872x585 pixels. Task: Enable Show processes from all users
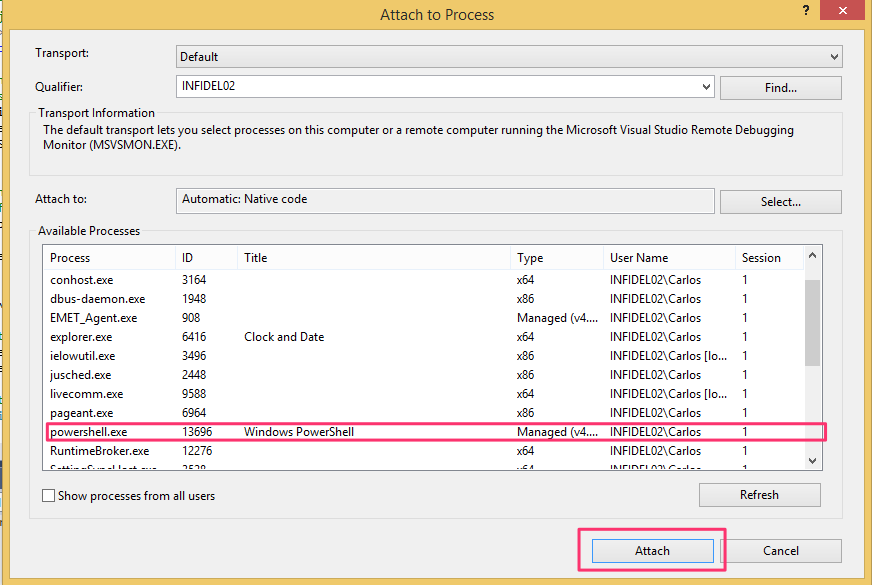click(x=48, y=496)
